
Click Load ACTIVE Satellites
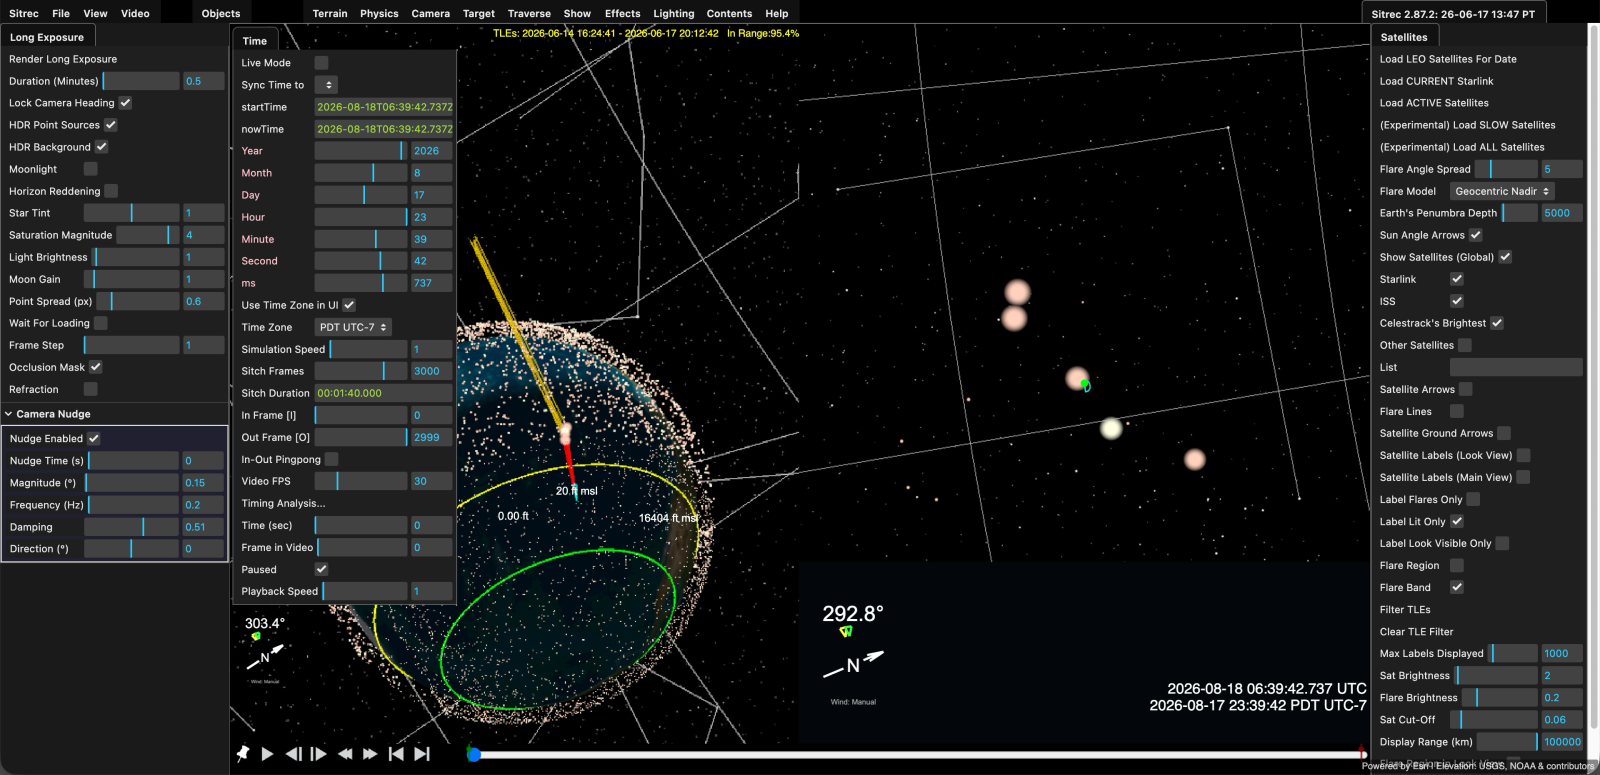click(1434, 103)
